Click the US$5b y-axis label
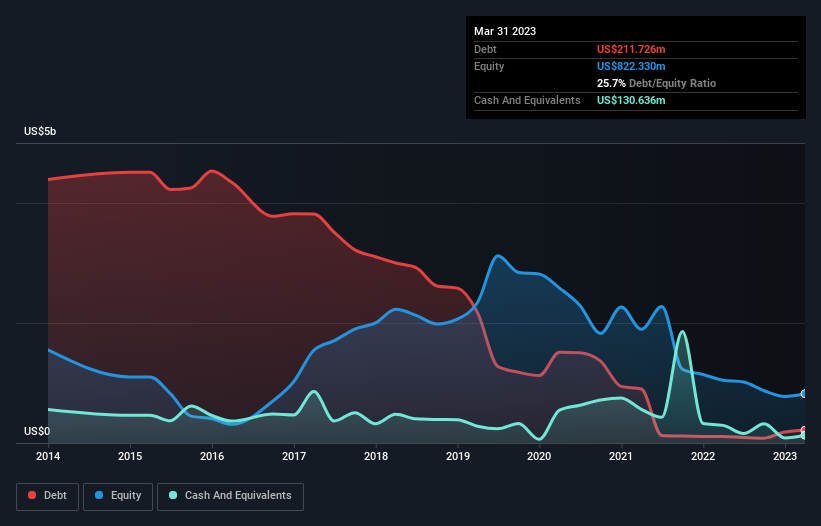821x526 pixels. click(x=40, y=131)
